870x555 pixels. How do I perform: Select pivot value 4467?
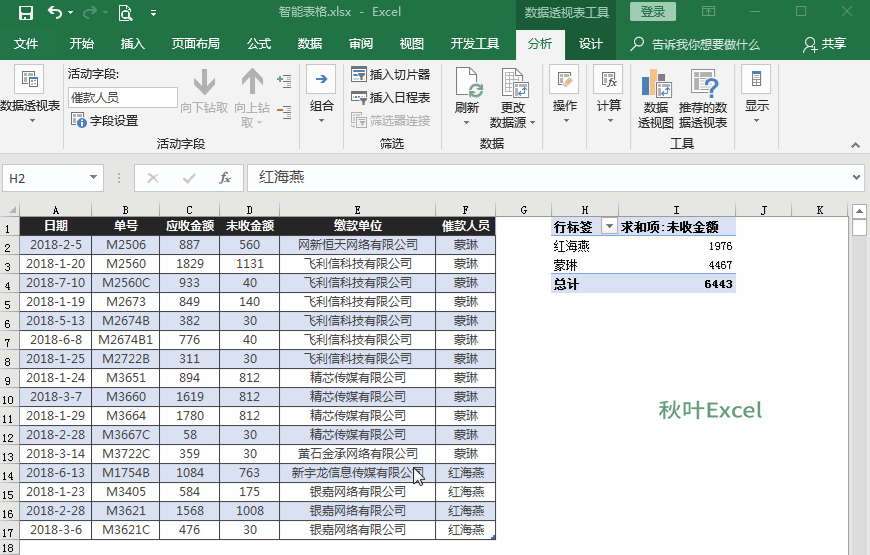click(677, 265)
